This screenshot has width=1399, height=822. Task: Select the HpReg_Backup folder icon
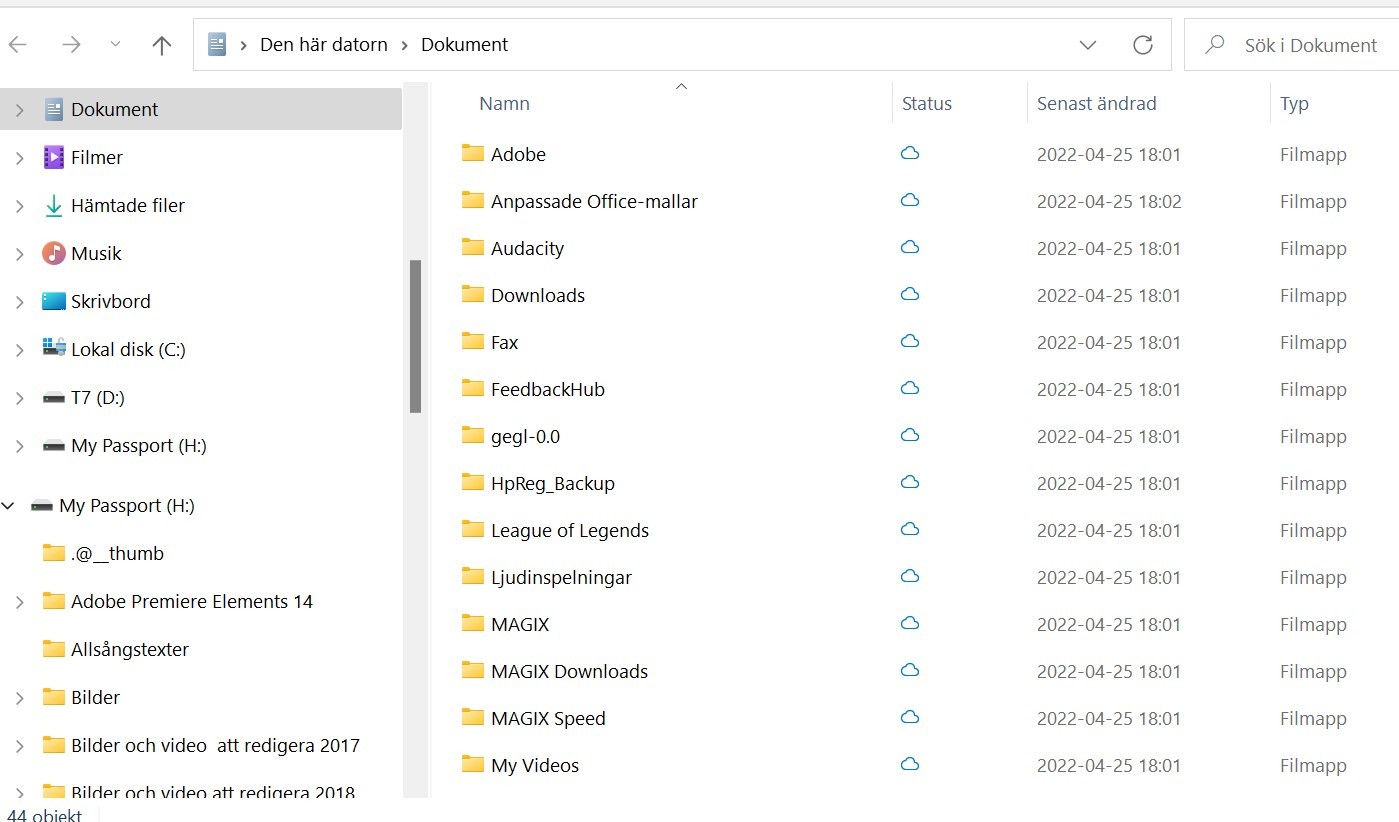pyautogui.click(x=473, y=482)
